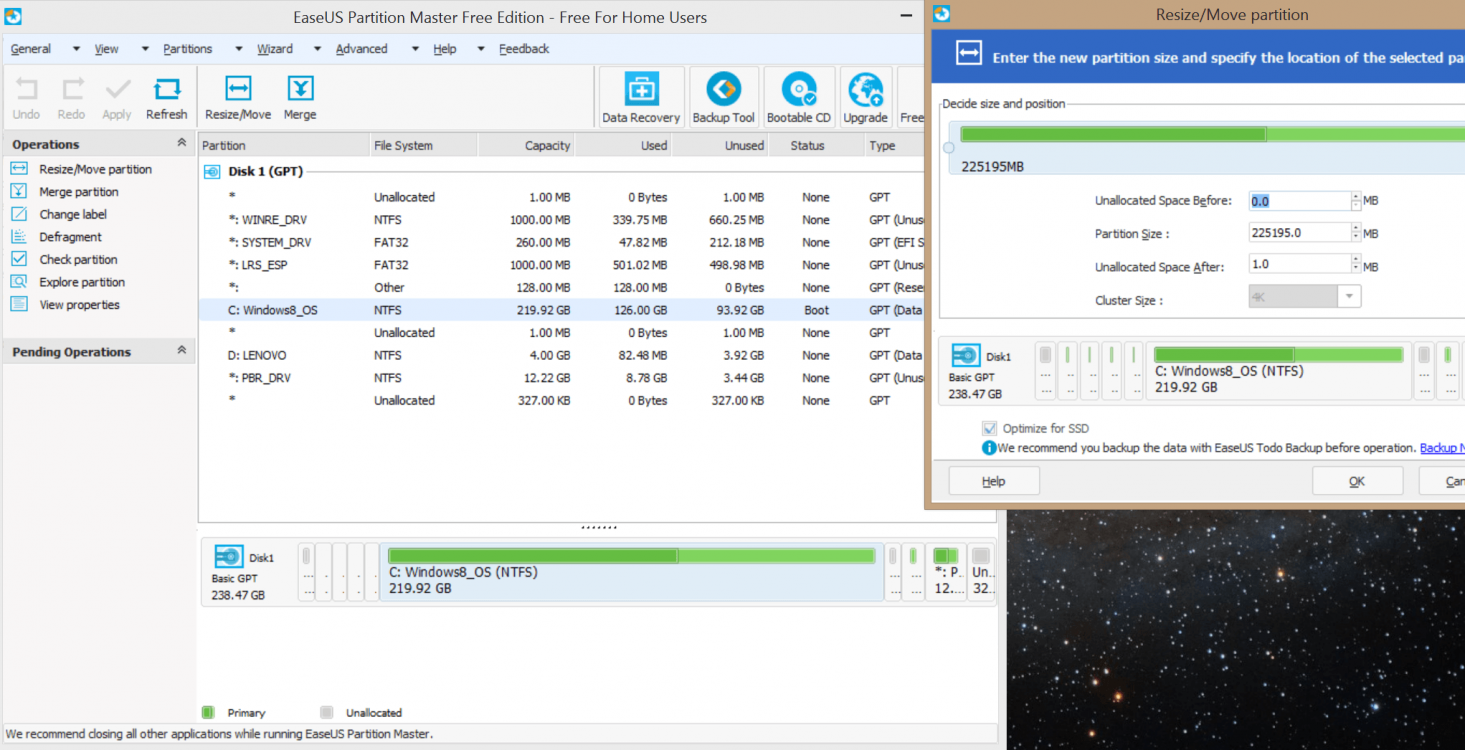This screenshot has height=750, width=1465.
Task: Click the Status column header
Action: click(816, 145)
